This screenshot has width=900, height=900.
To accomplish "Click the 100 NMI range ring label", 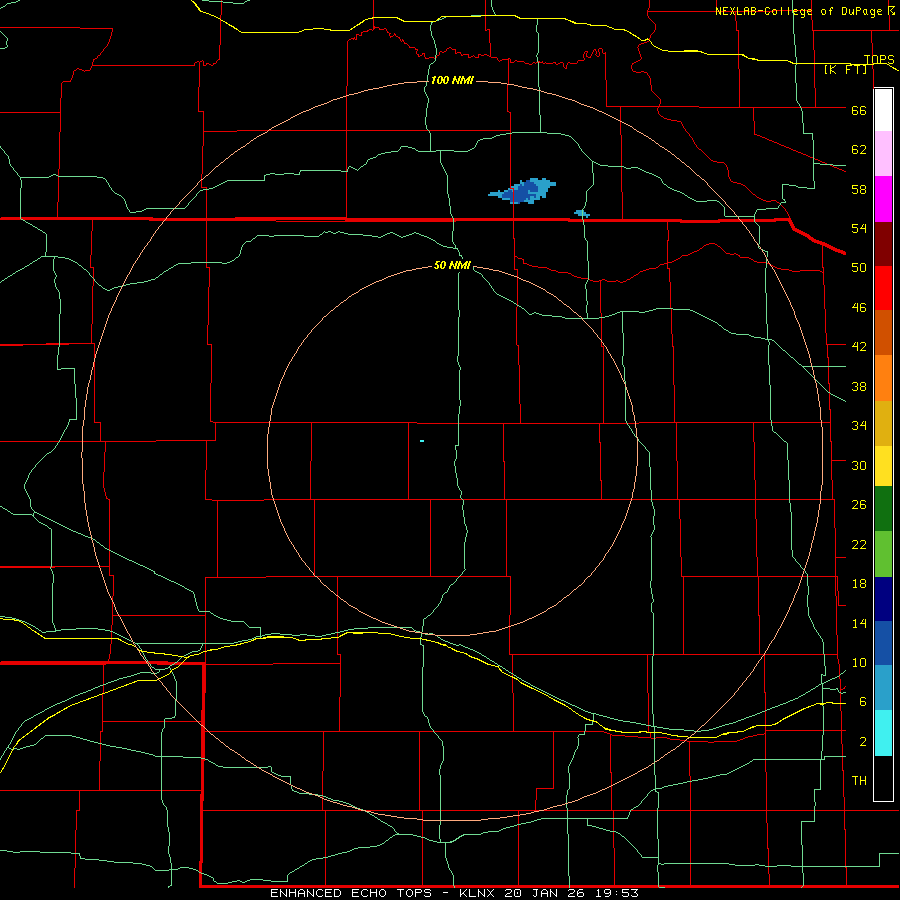I will (452, 80).
